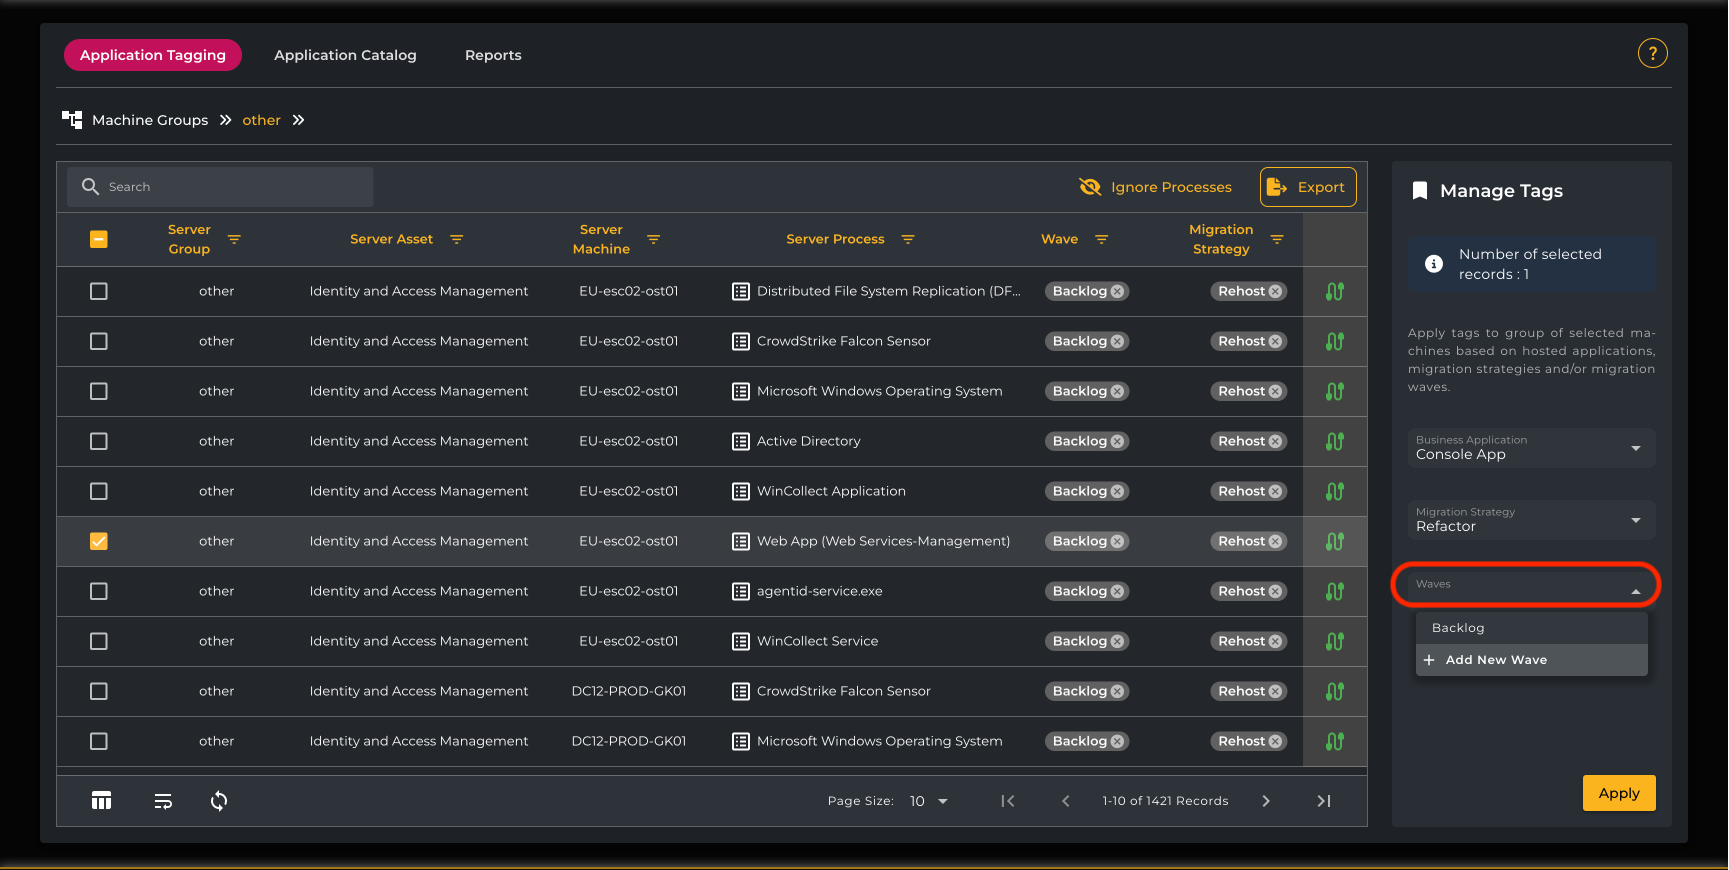1729x870 pixels.
Task: Click the green dependency icon for Active Directory row
Action: [x=1334, y=441]
